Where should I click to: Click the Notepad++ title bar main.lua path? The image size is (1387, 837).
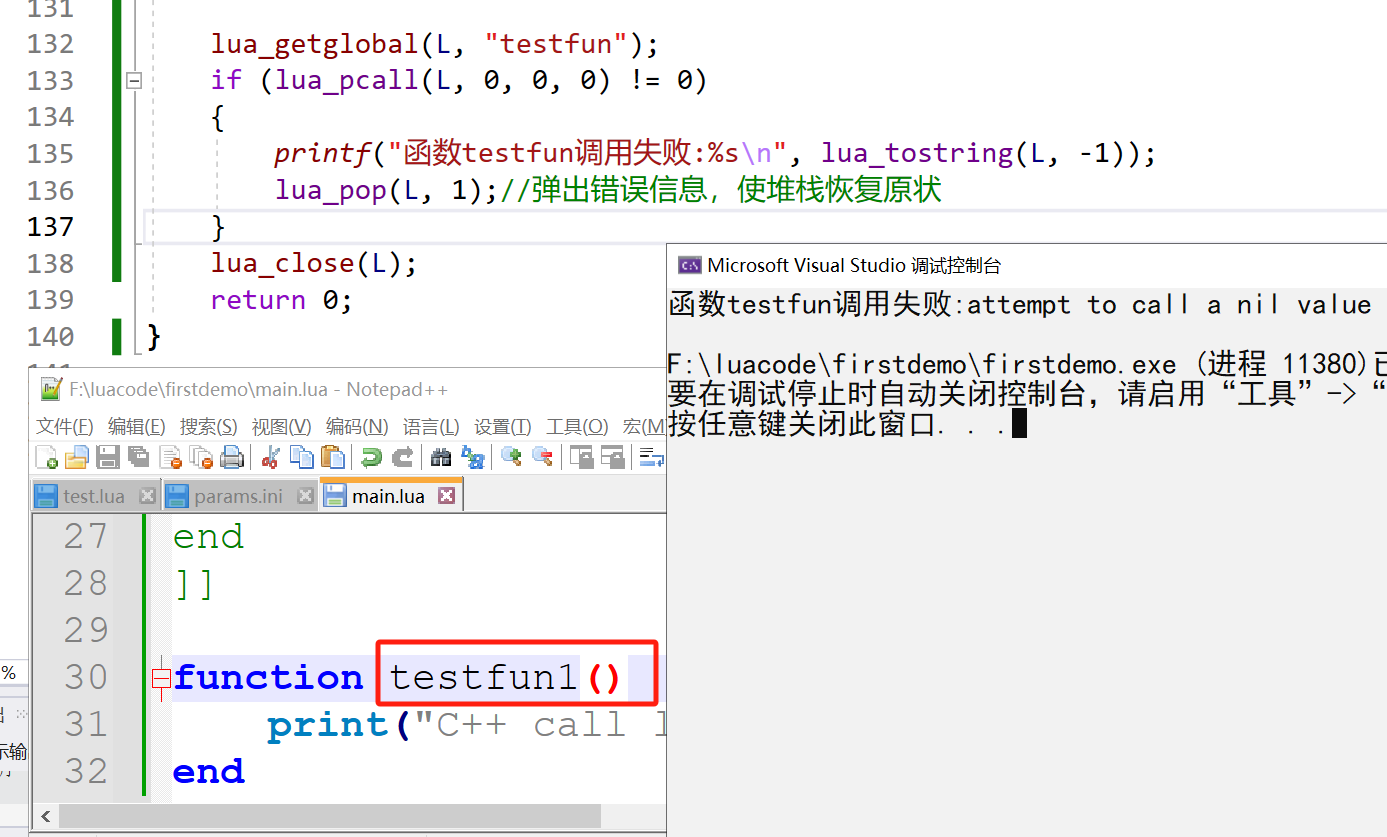tap(258, 389)
